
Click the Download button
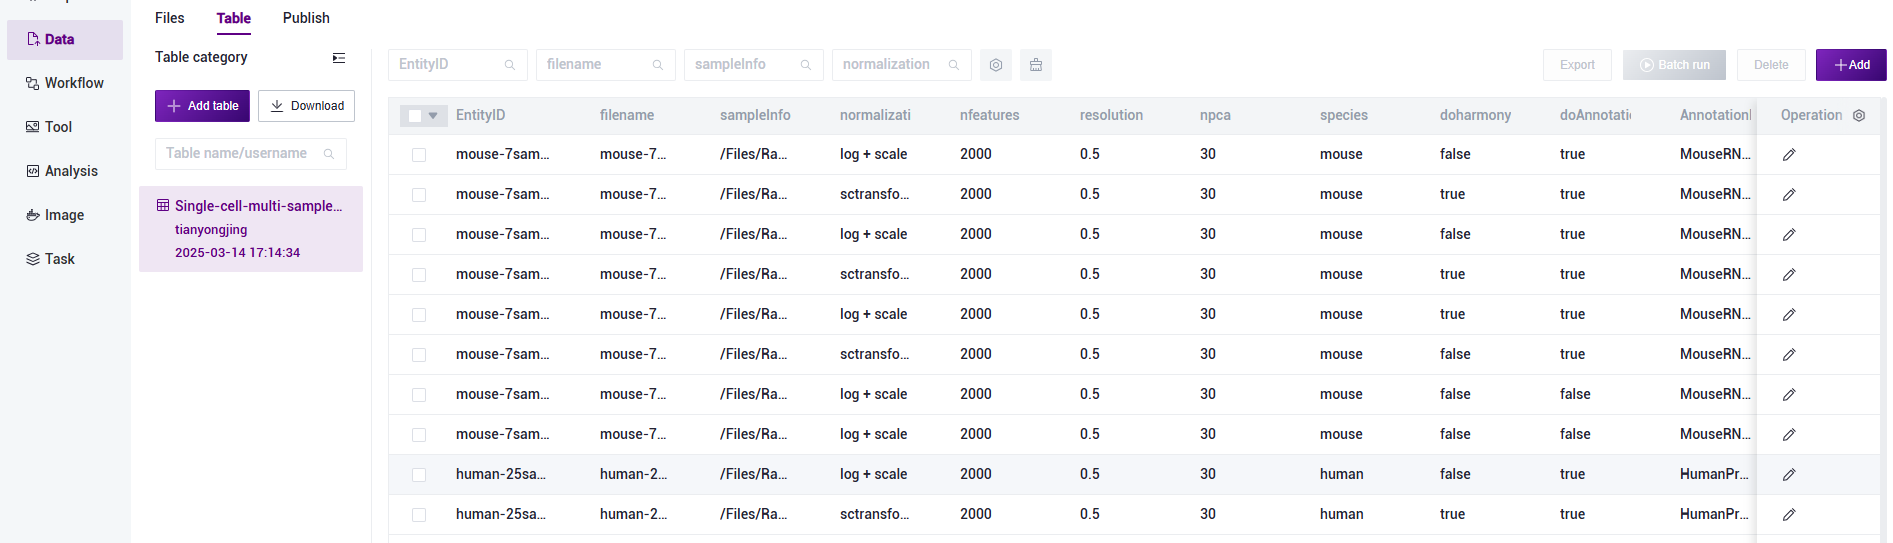pyautogui.click(x=306, y=106)
